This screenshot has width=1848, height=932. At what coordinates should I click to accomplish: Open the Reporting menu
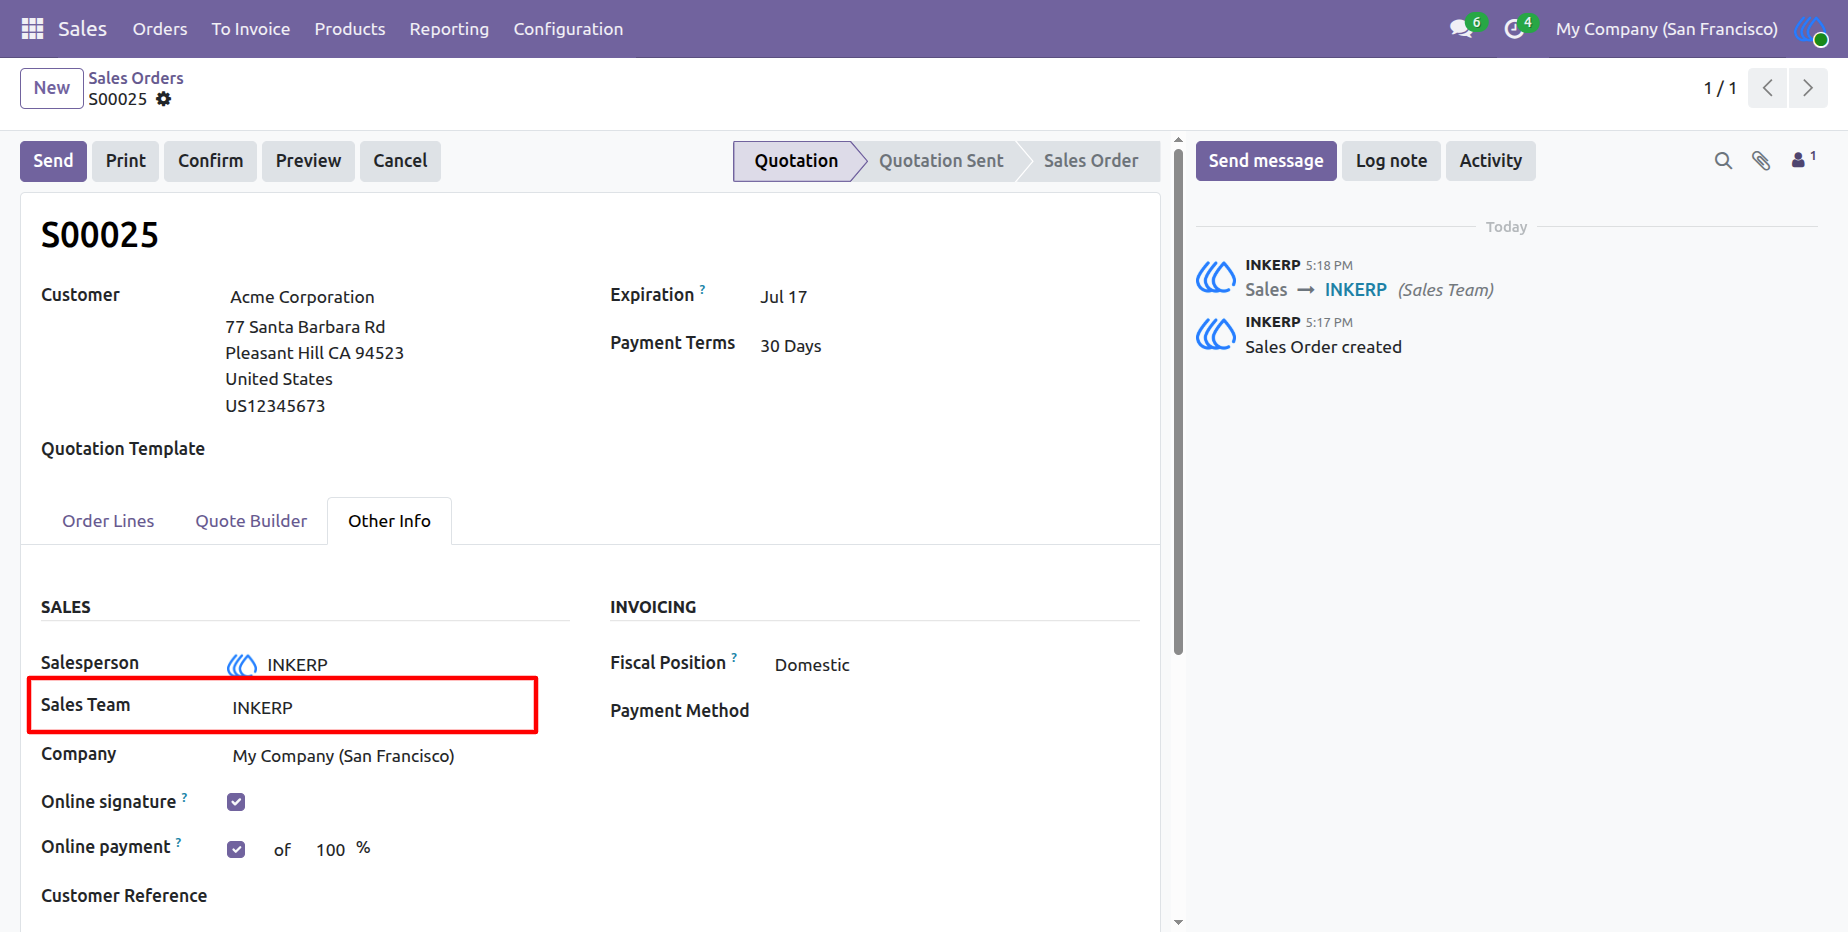pyautogui.click(x=449, y=29)
